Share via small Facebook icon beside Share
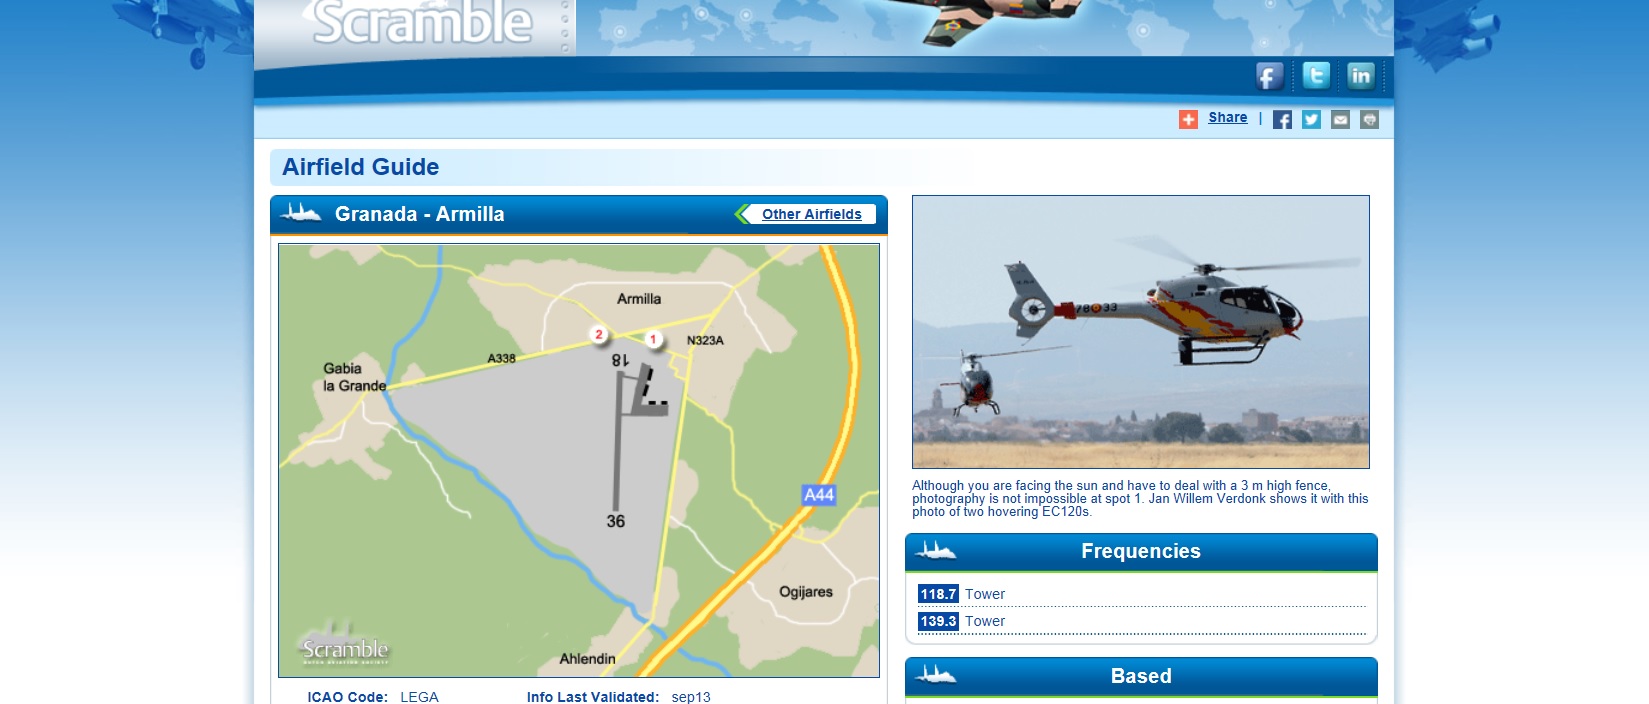 pyautogui.click(x=1282, y=119)
